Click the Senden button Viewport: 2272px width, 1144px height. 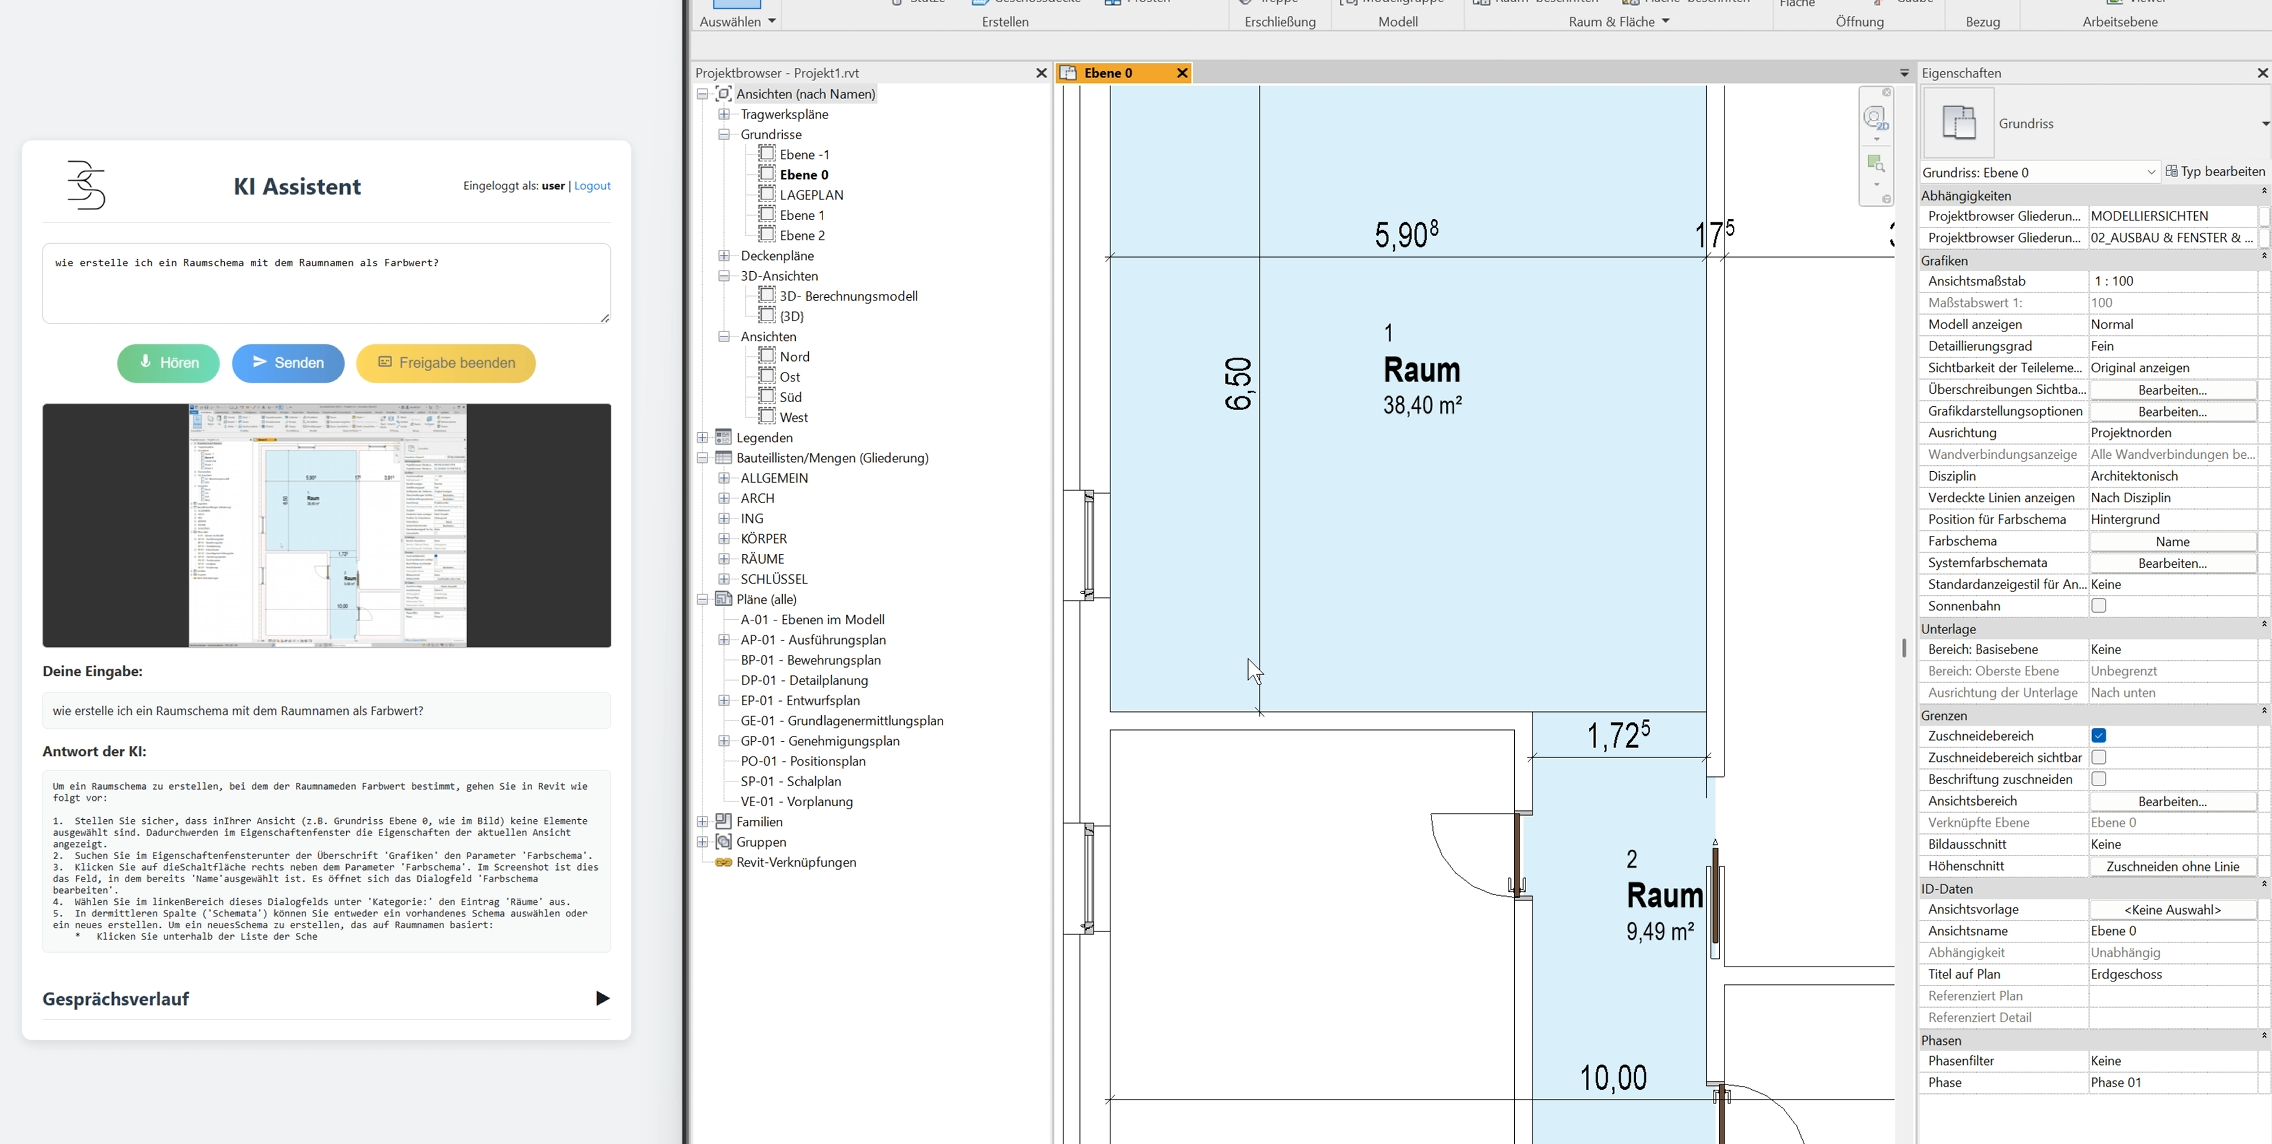click(288, 363)
